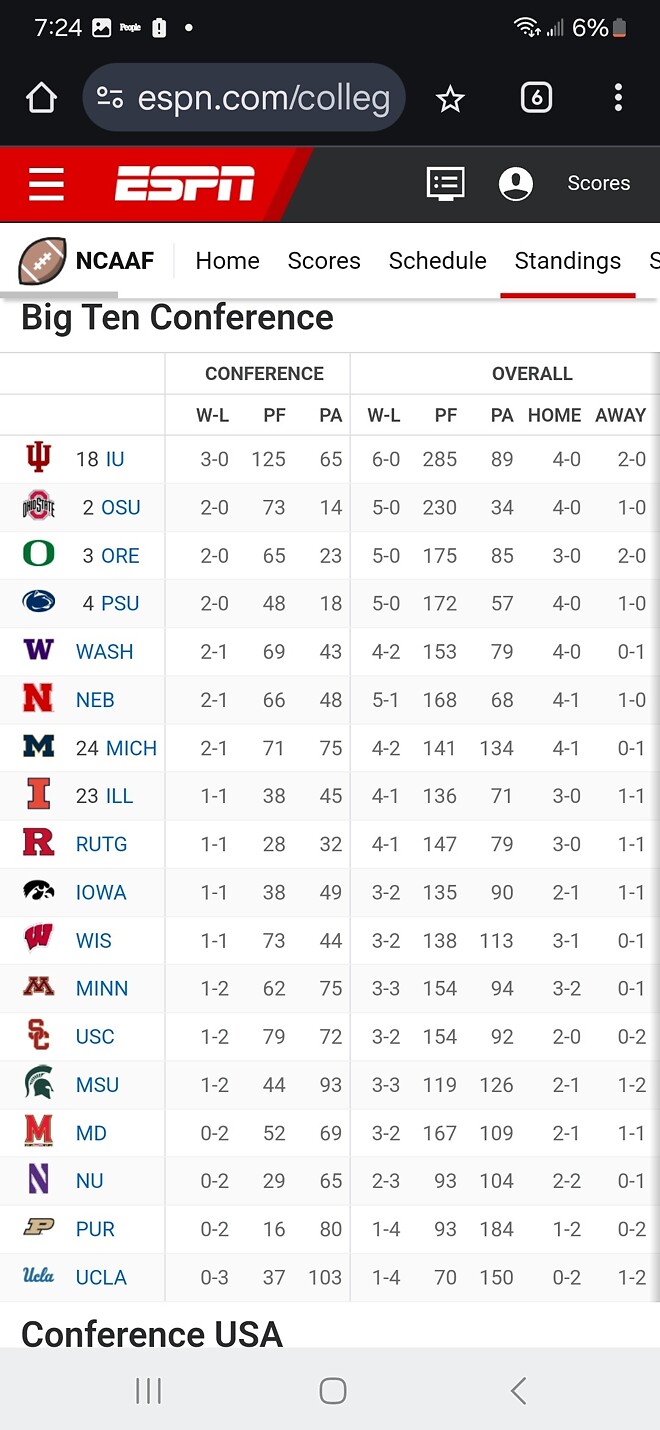The width and height of the screenshot is (660, 1430).
Task: Select the Penn State team logo
Action: (x=38, y=603)
